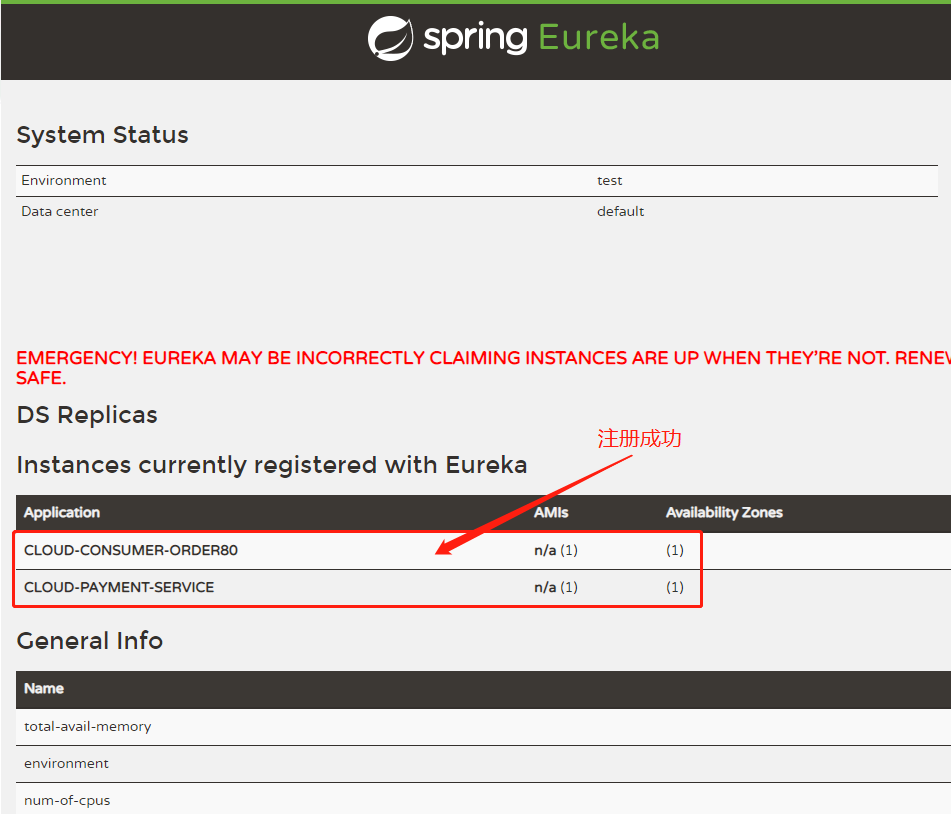The height and width of the screenshot is (814, 951).
Task: Click AMIs value in CLOUD-PAYMENT-SERVICE row
Action: pos(556,587)
